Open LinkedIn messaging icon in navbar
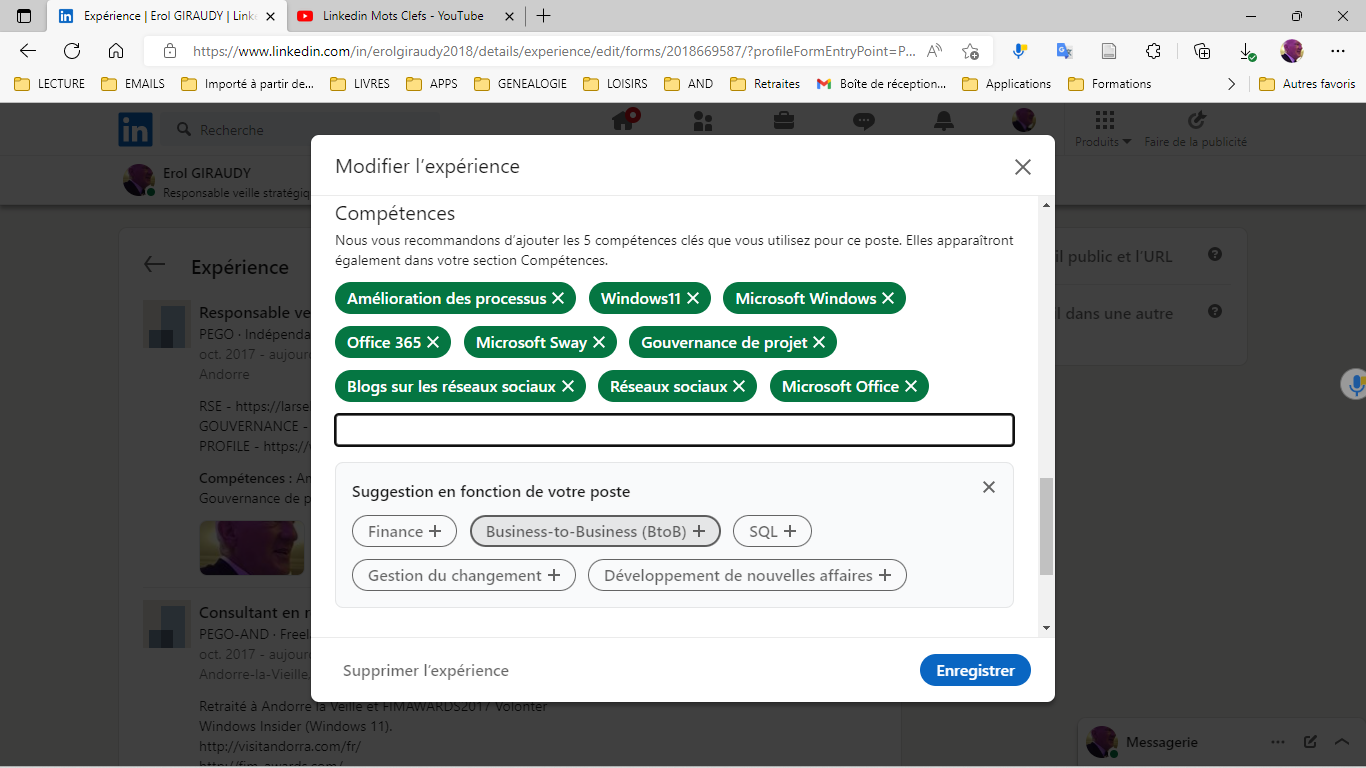 pyautogui.click(x=864, y=122)
